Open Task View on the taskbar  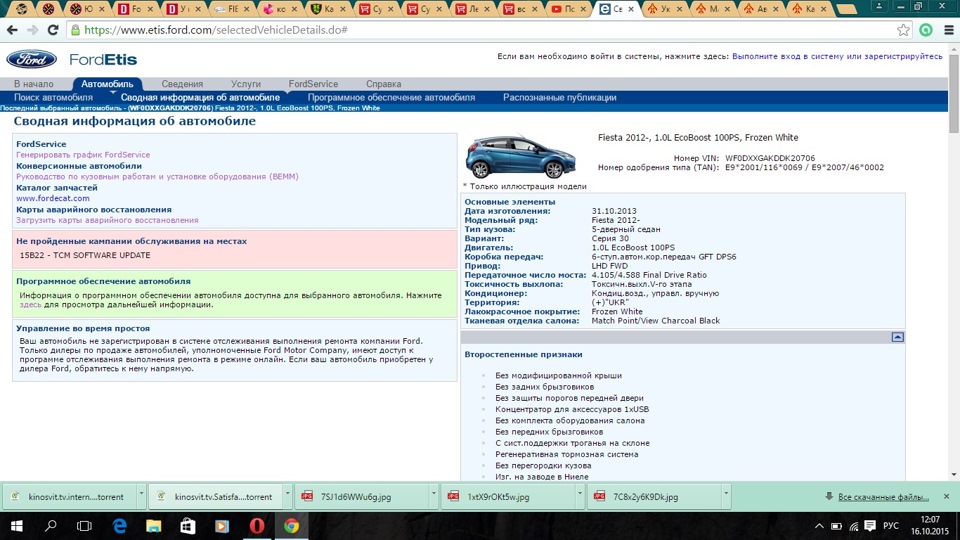[84, 526]
